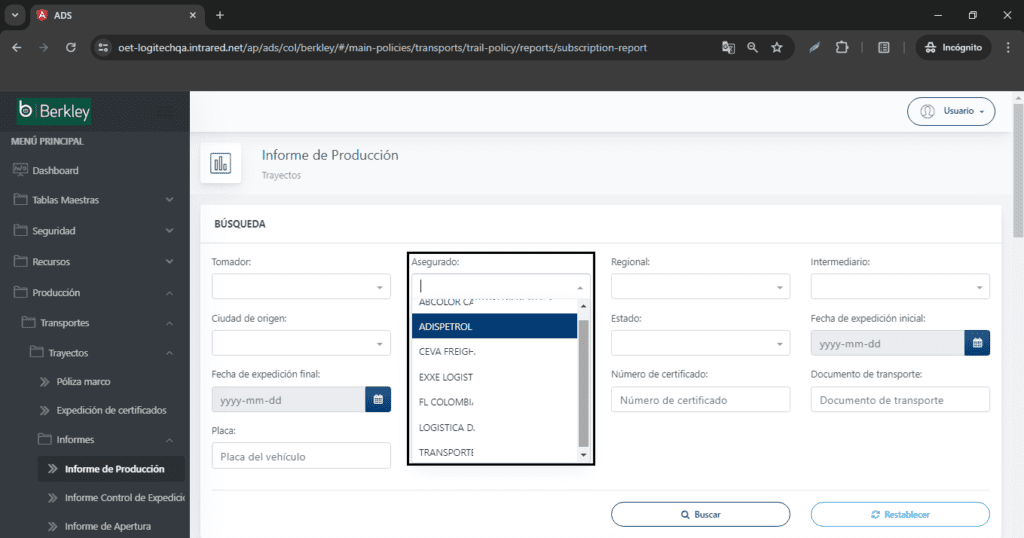Screen dimensions: 1024x538
Task: Open calendar for Fecha de expedición inicial
Action: tap(977, 343)
